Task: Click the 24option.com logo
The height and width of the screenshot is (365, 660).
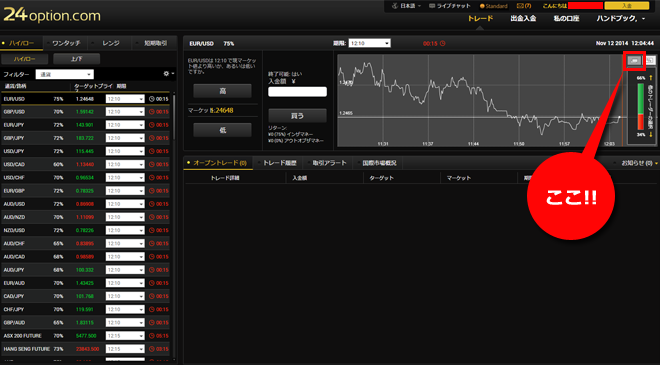Action: tap(52, 15)
